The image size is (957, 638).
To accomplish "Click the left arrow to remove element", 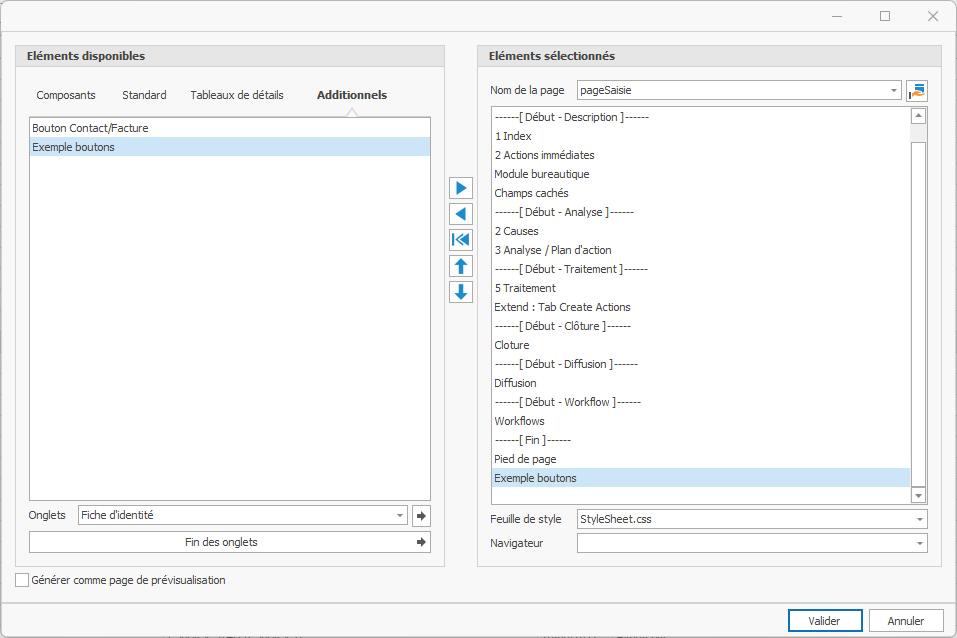I will pos(461,214).
